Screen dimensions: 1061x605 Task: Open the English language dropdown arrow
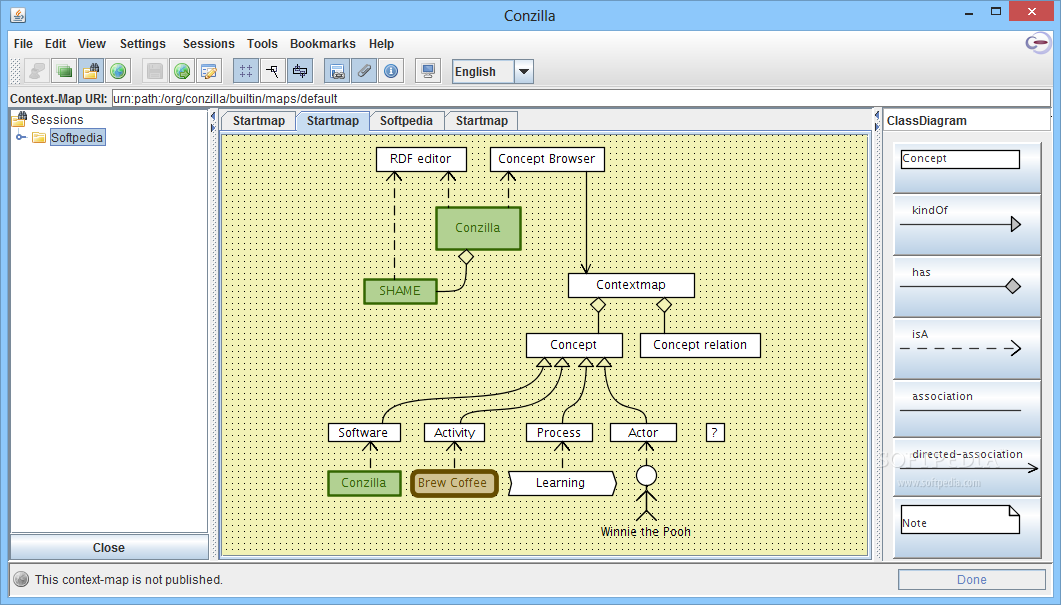tap(524, 72)
